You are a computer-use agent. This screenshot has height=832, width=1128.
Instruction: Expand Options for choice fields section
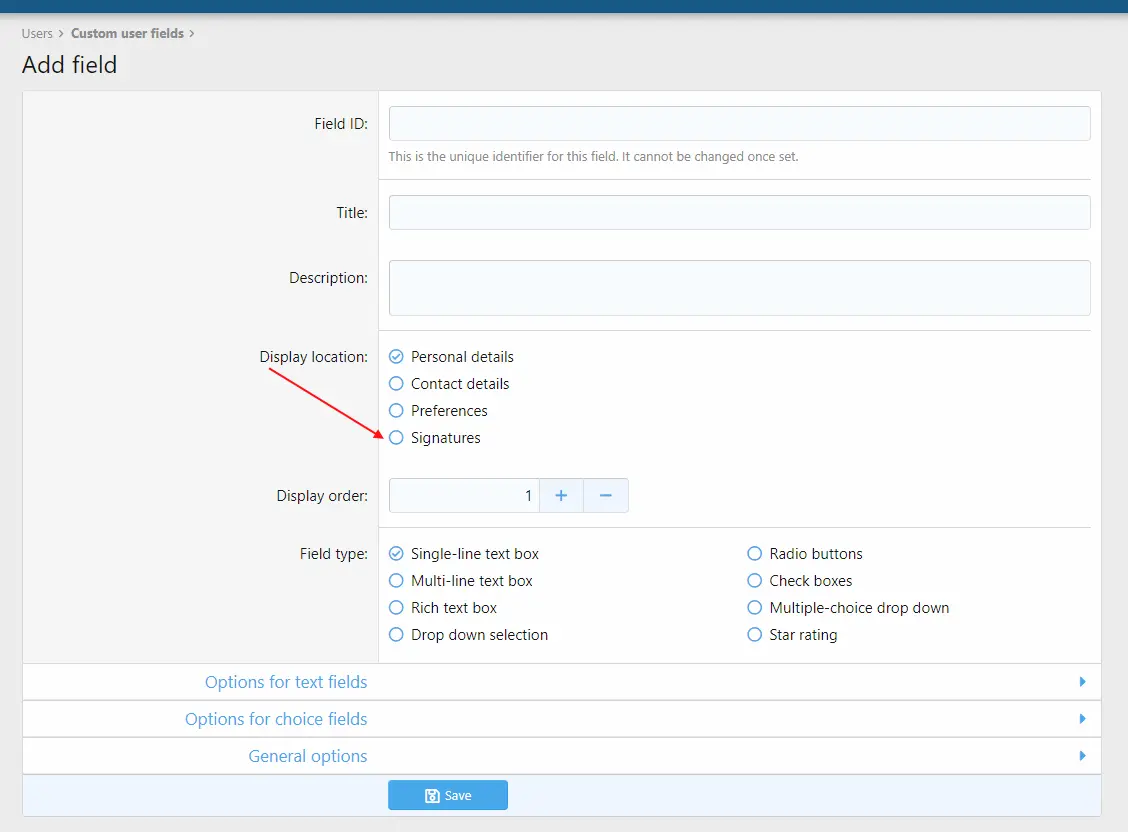click(x=562, y=719)
